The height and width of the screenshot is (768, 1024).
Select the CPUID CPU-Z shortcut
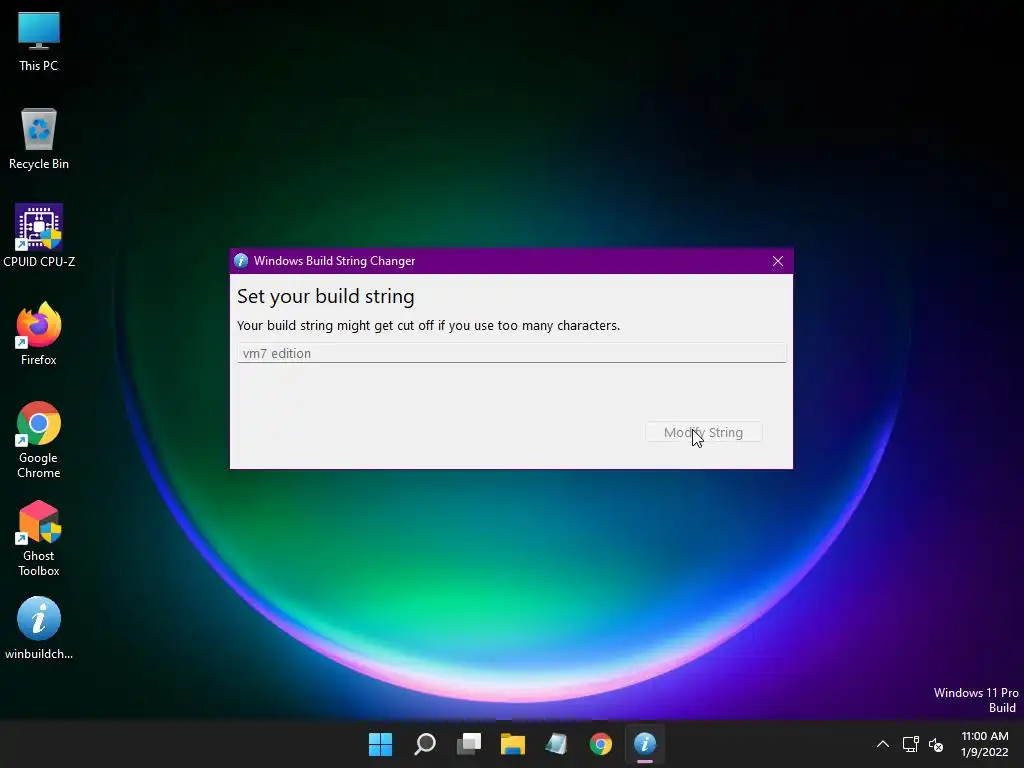tap(39, 236)
